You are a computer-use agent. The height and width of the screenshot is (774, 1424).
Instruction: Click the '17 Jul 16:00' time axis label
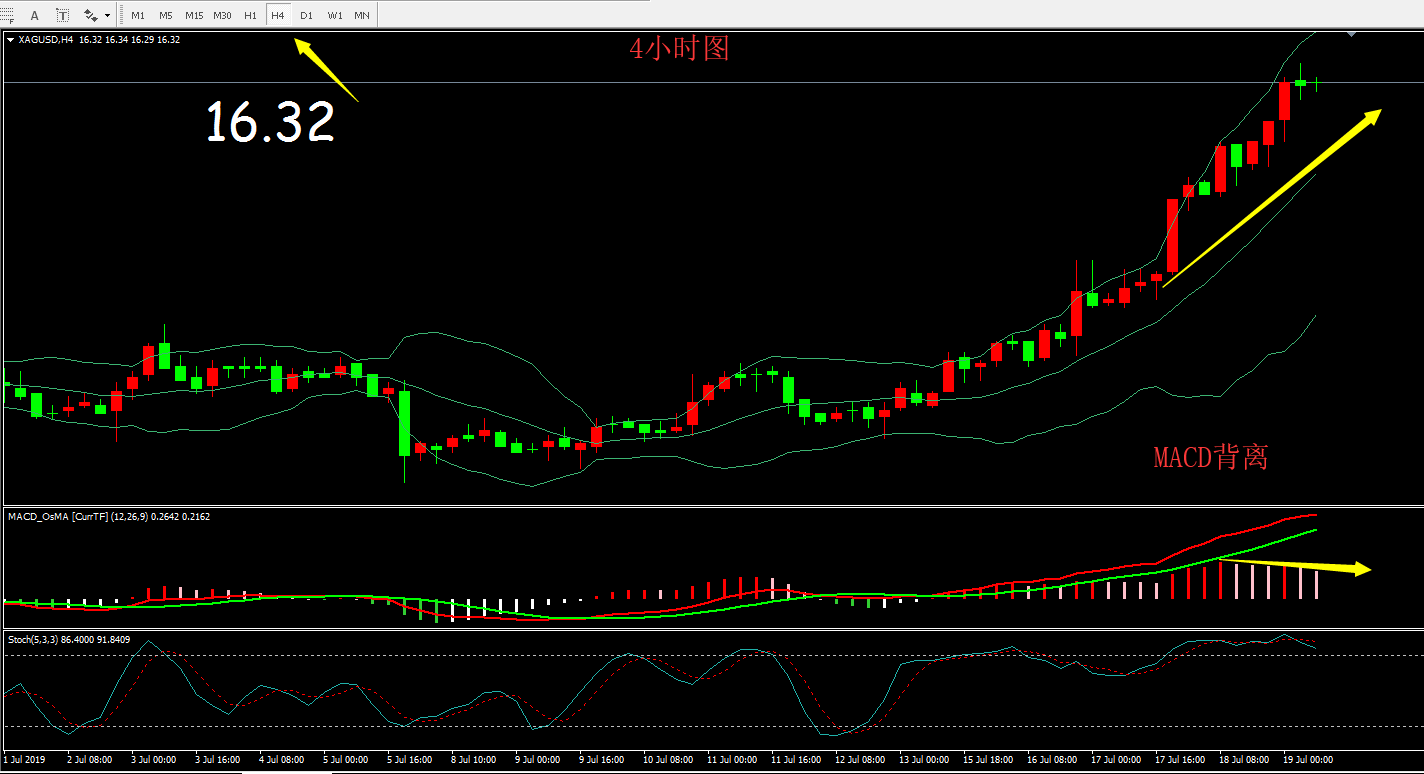point(1179,760)
